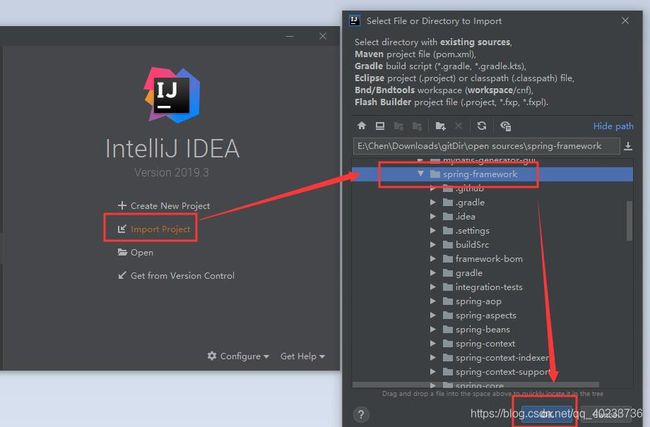Refresh the file tree
Screen dimensions: 650x427
(481, 126)
